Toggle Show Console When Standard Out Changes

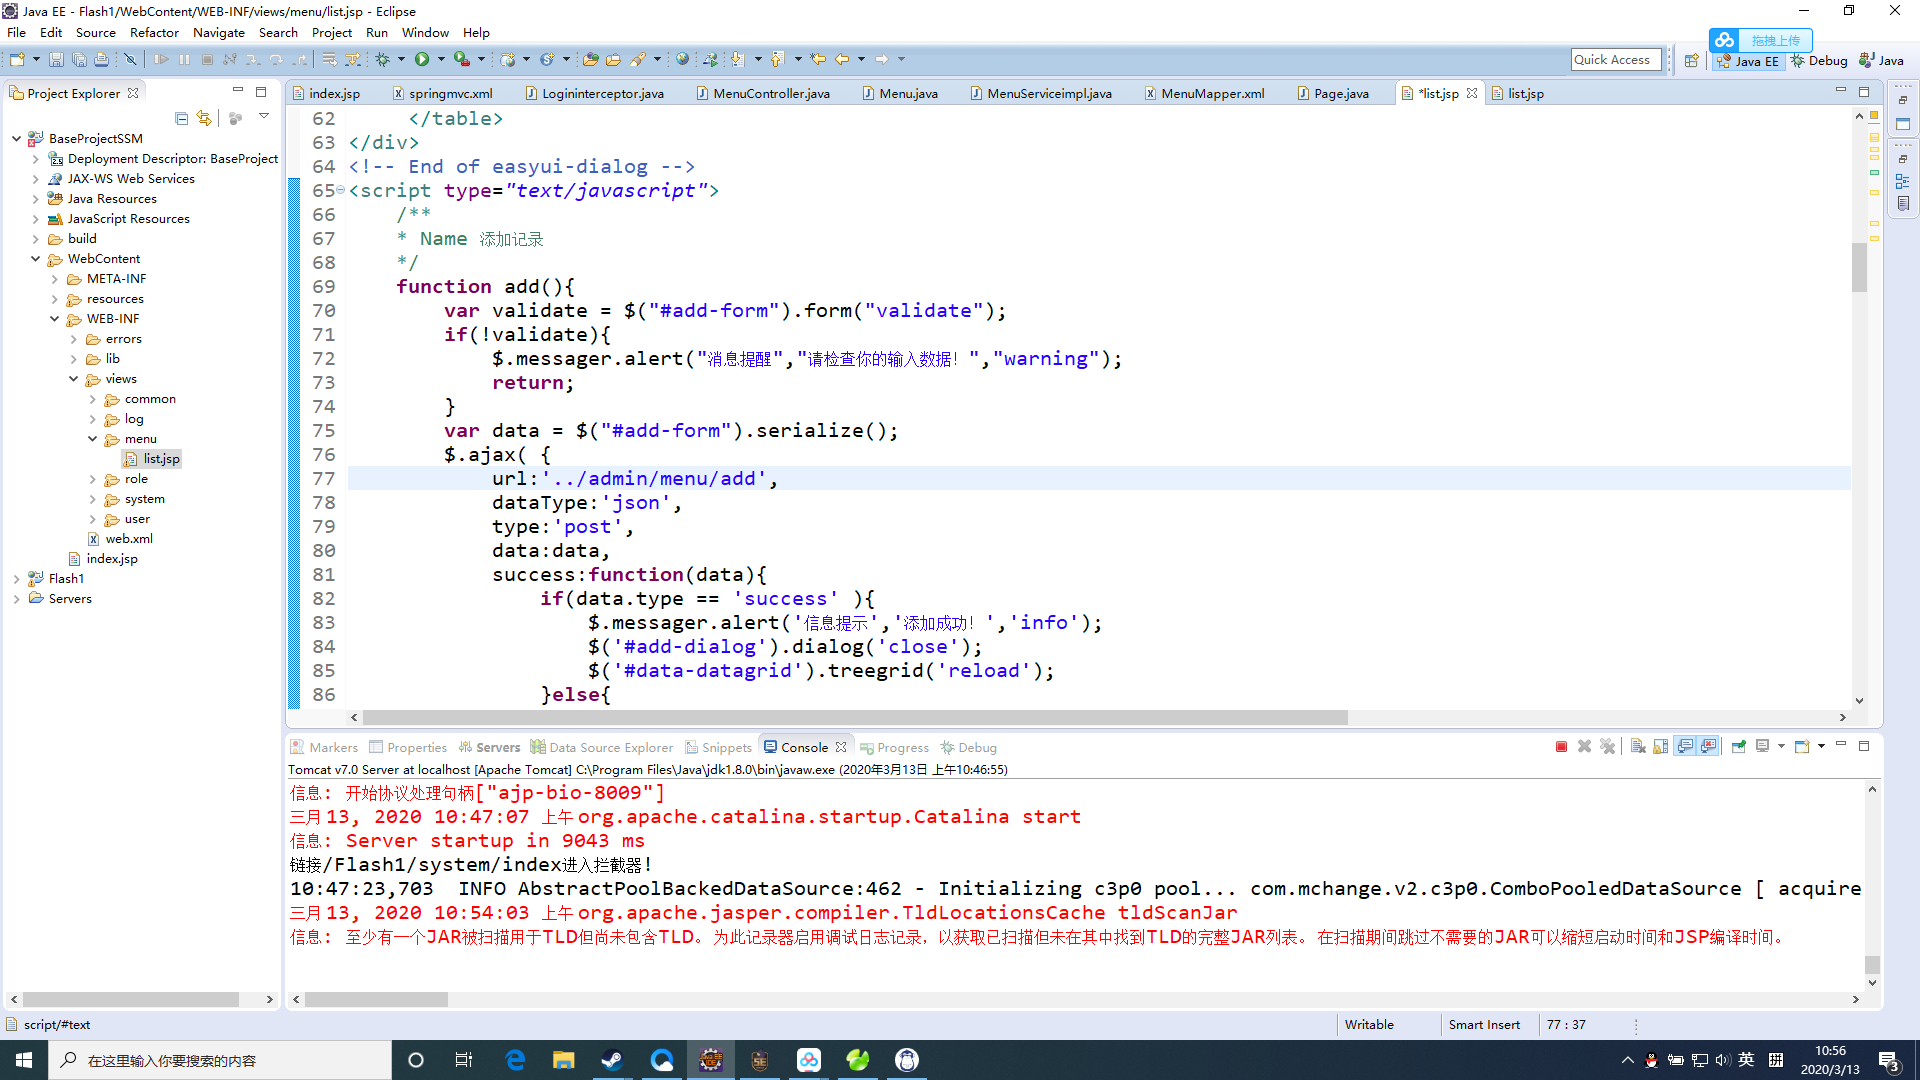click(x=1685, y=747)
